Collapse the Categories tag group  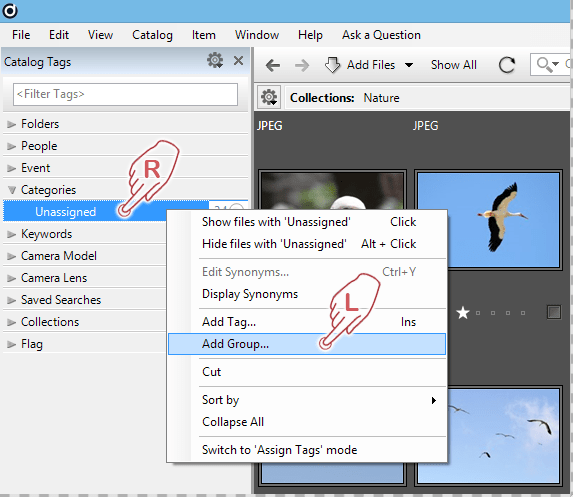(12, 190)
